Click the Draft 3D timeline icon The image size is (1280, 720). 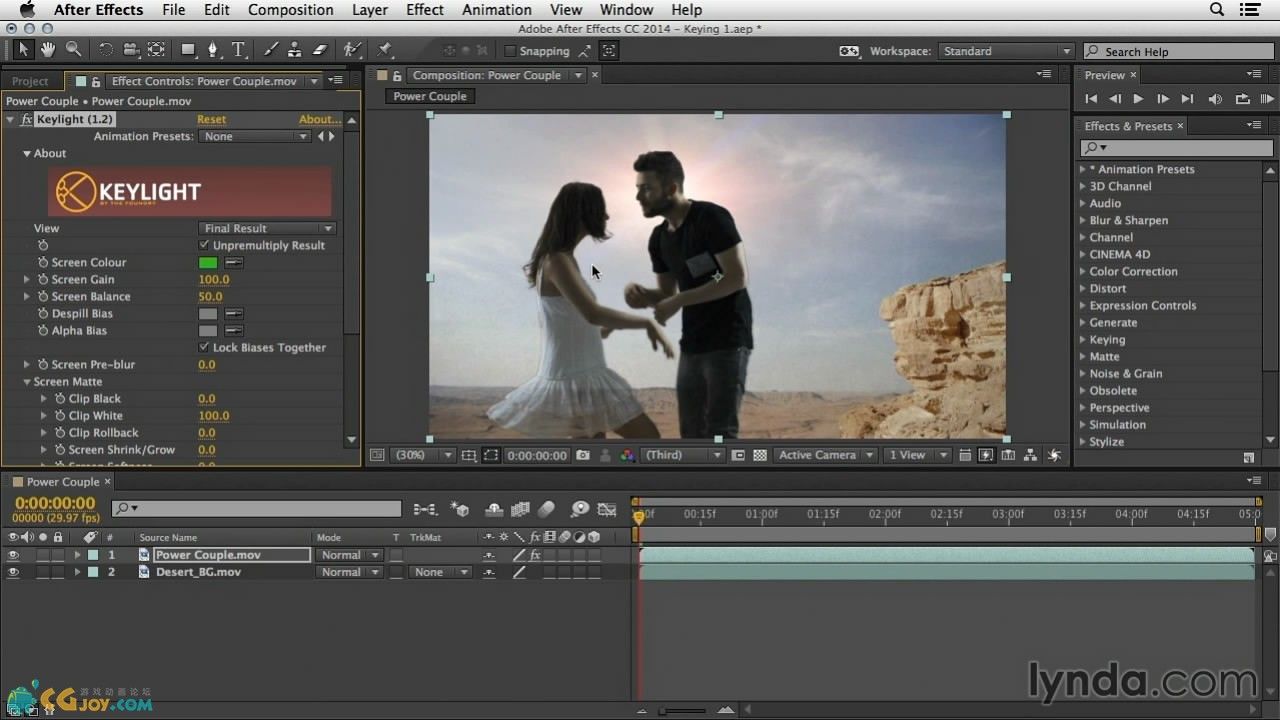pos(460,509)
